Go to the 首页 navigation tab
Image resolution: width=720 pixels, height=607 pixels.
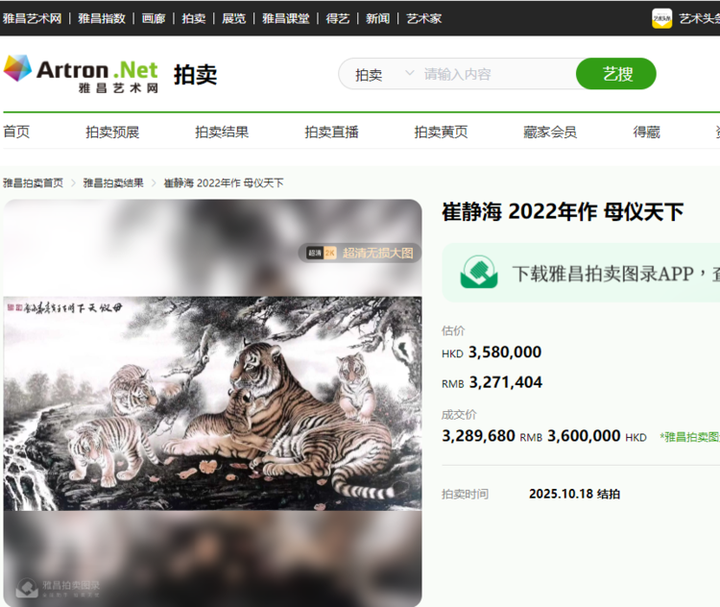coord(17,132)
